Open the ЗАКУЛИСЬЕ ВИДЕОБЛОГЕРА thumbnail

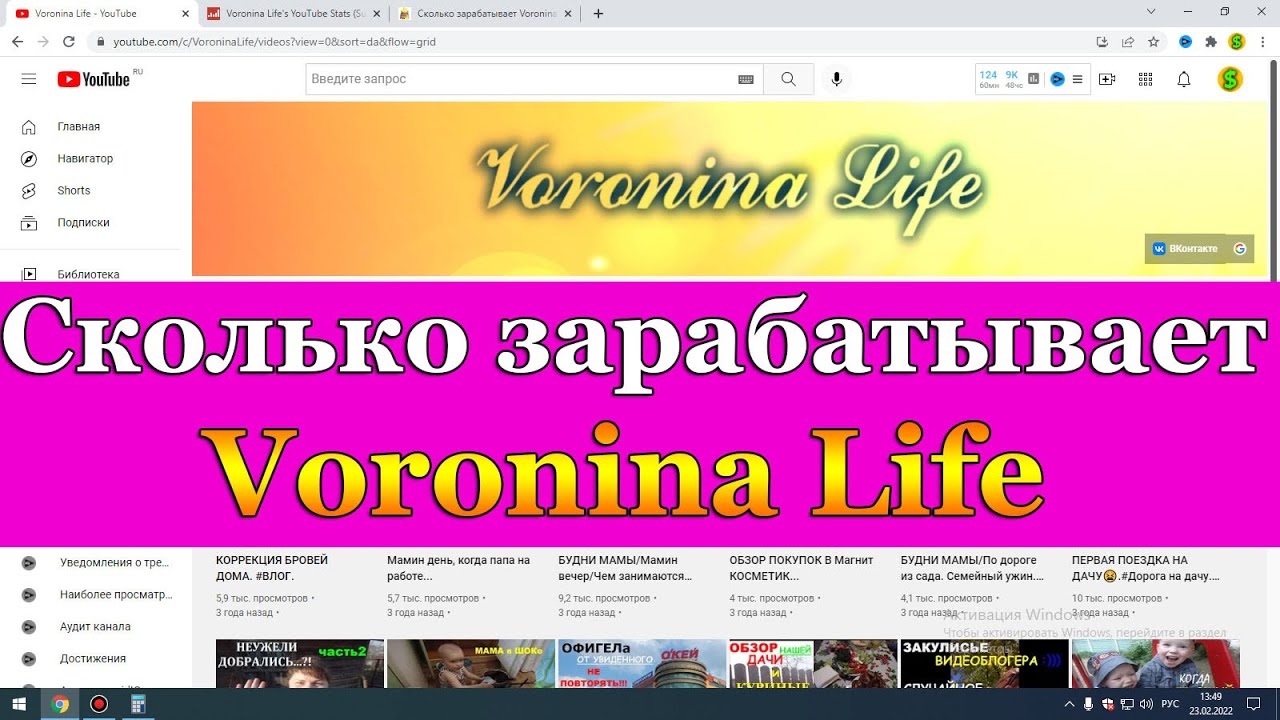coord(984,664)
